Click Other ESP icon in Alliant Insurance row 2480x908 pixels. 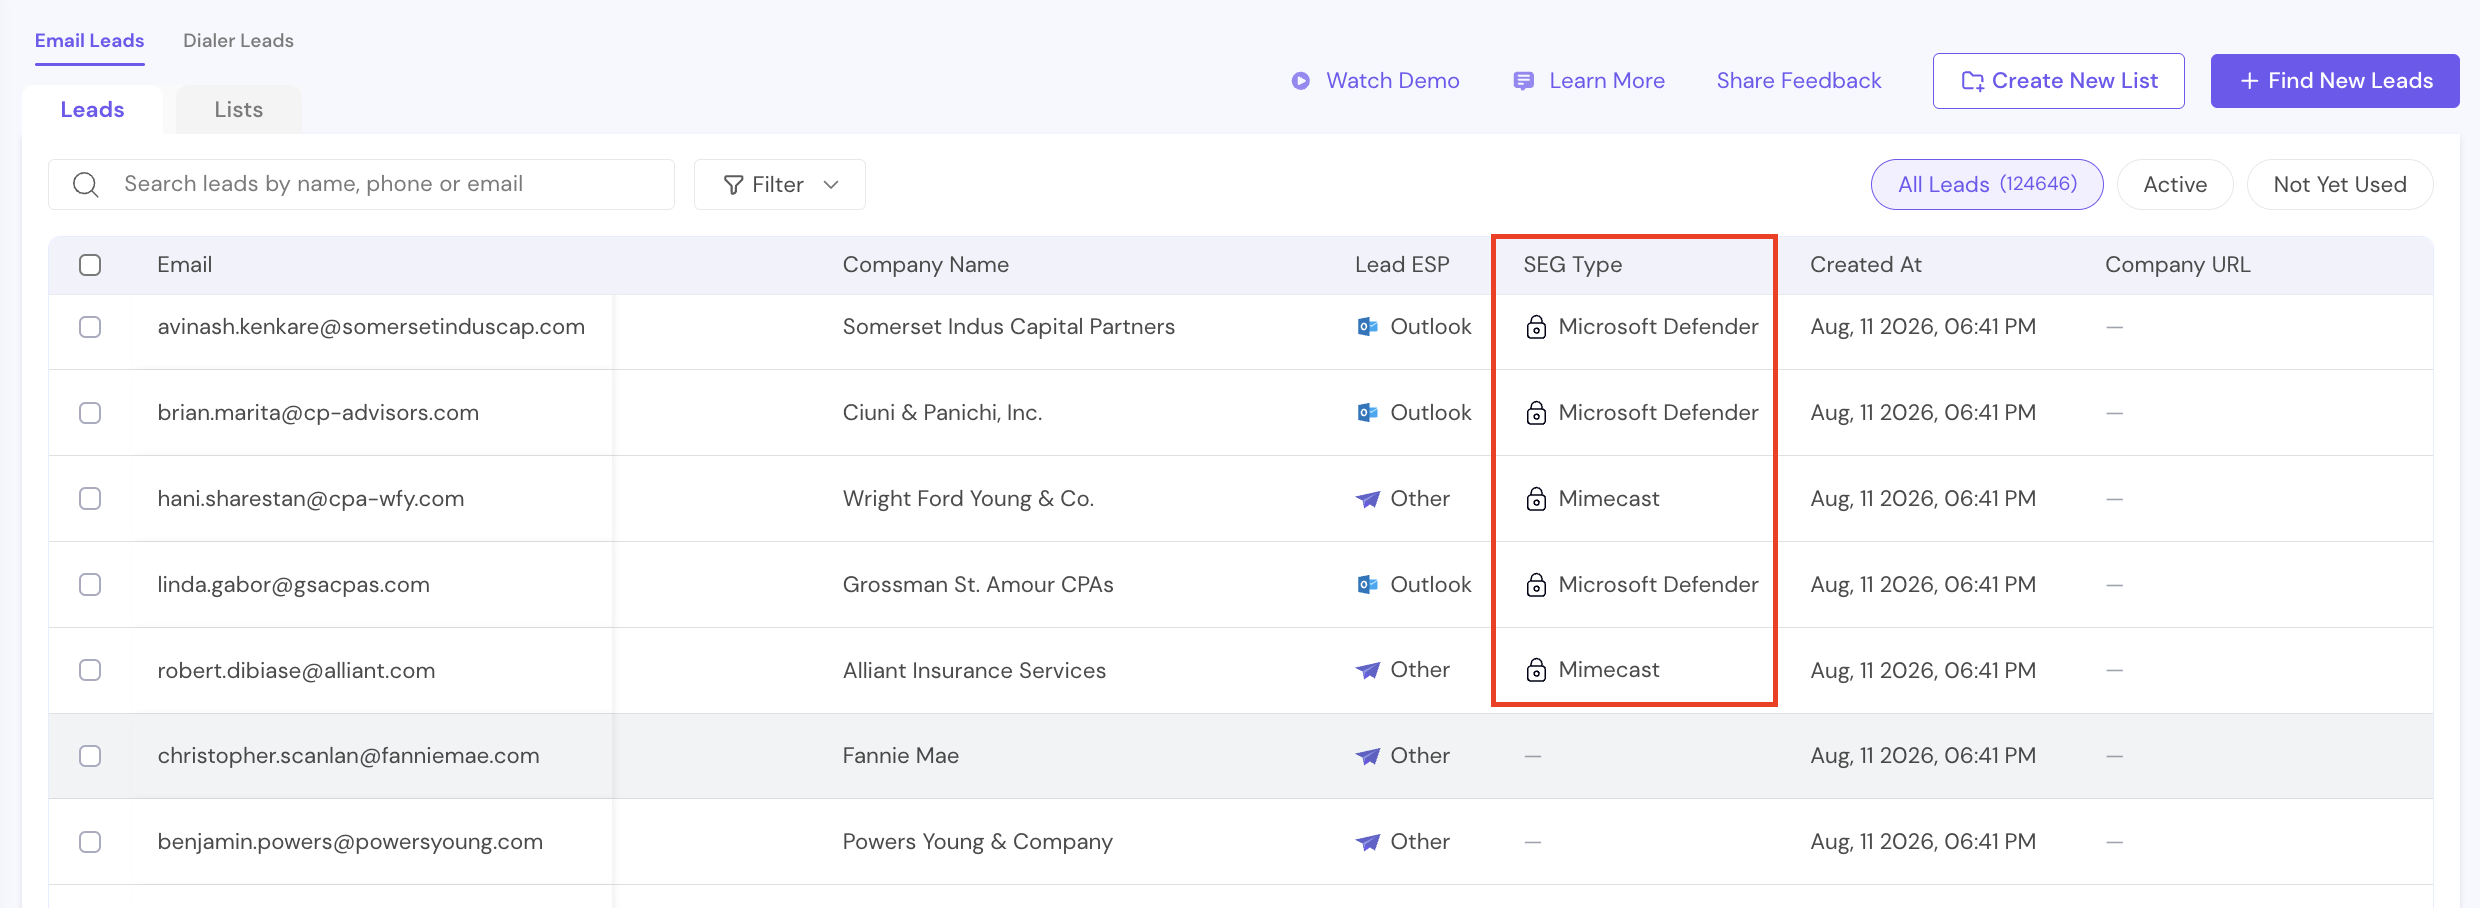pos(1367,670)
